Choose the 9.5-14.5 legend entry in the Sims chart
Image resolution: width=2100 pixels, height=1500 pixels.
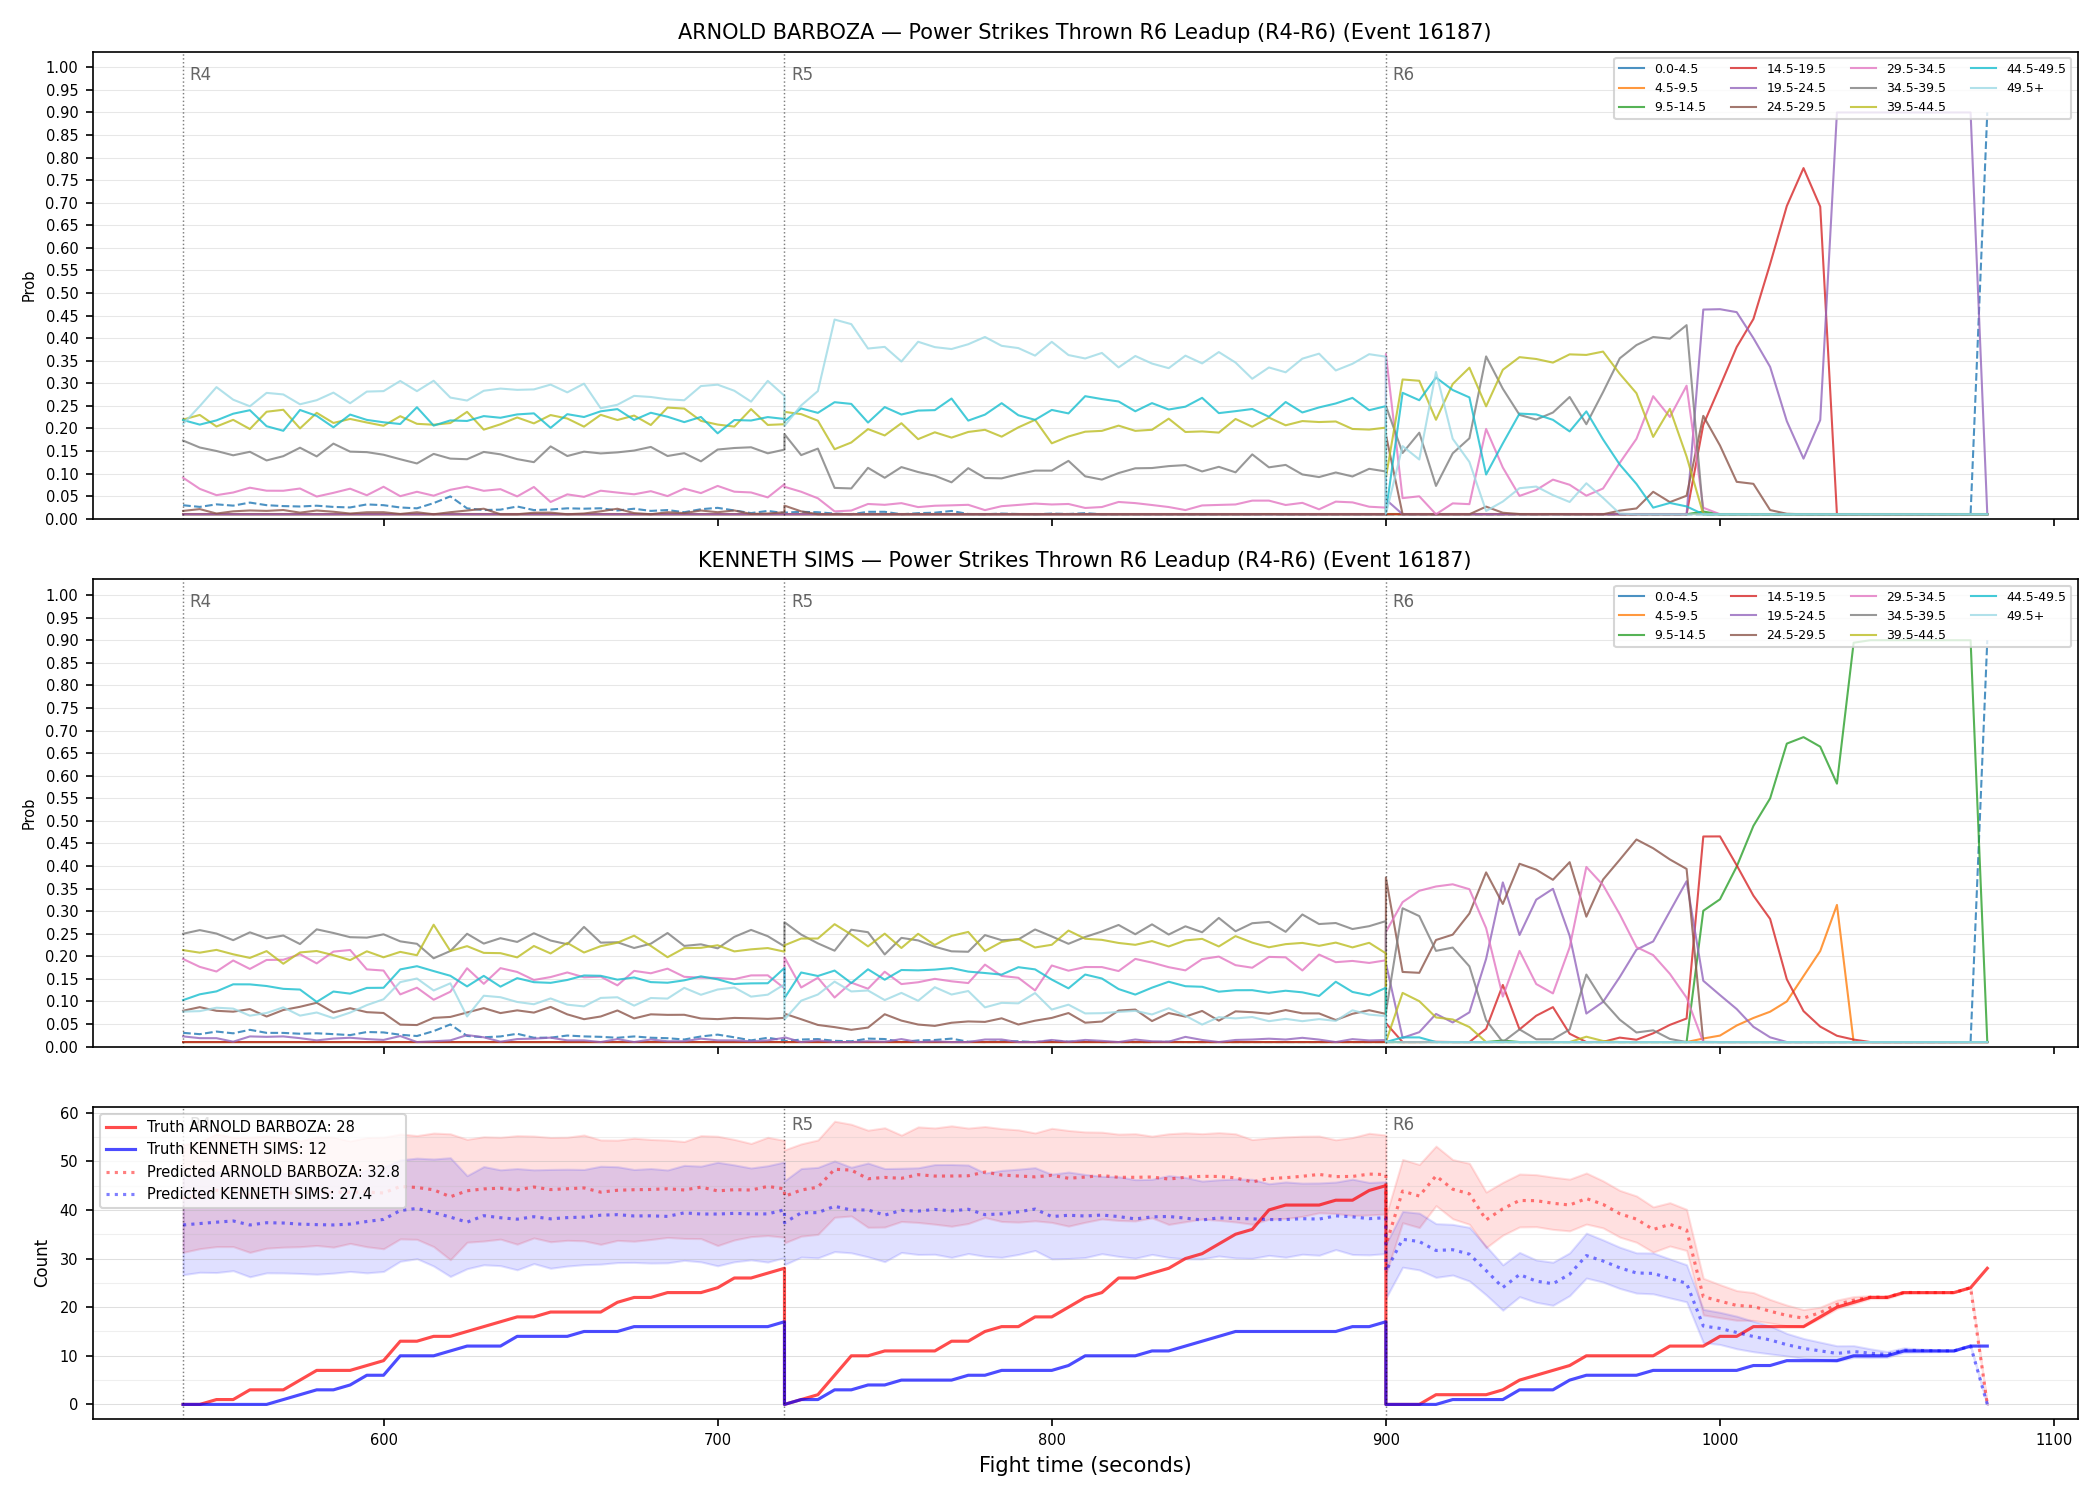[x=1662, y=635]
